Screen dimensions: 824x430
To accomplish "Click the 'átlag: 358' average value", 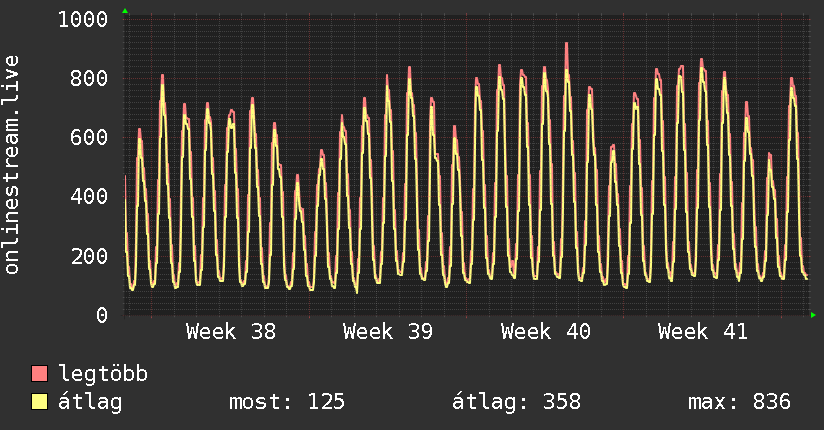I will point(517,402).
